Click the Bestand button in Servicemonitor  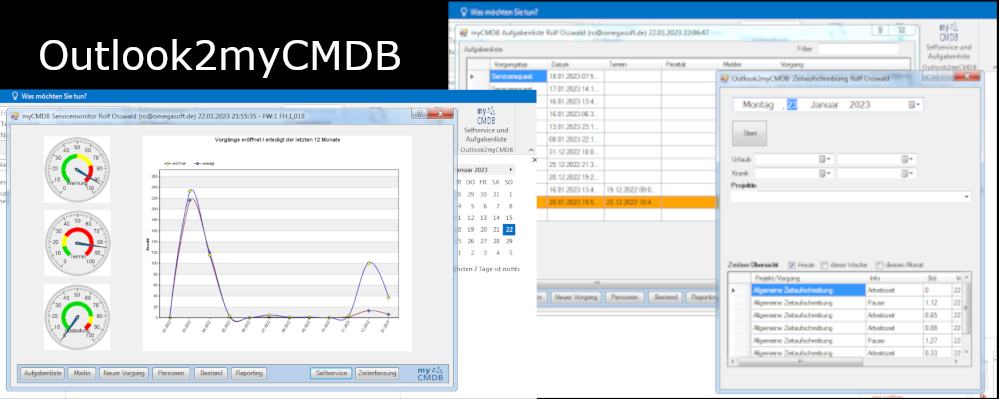(211, 373)
